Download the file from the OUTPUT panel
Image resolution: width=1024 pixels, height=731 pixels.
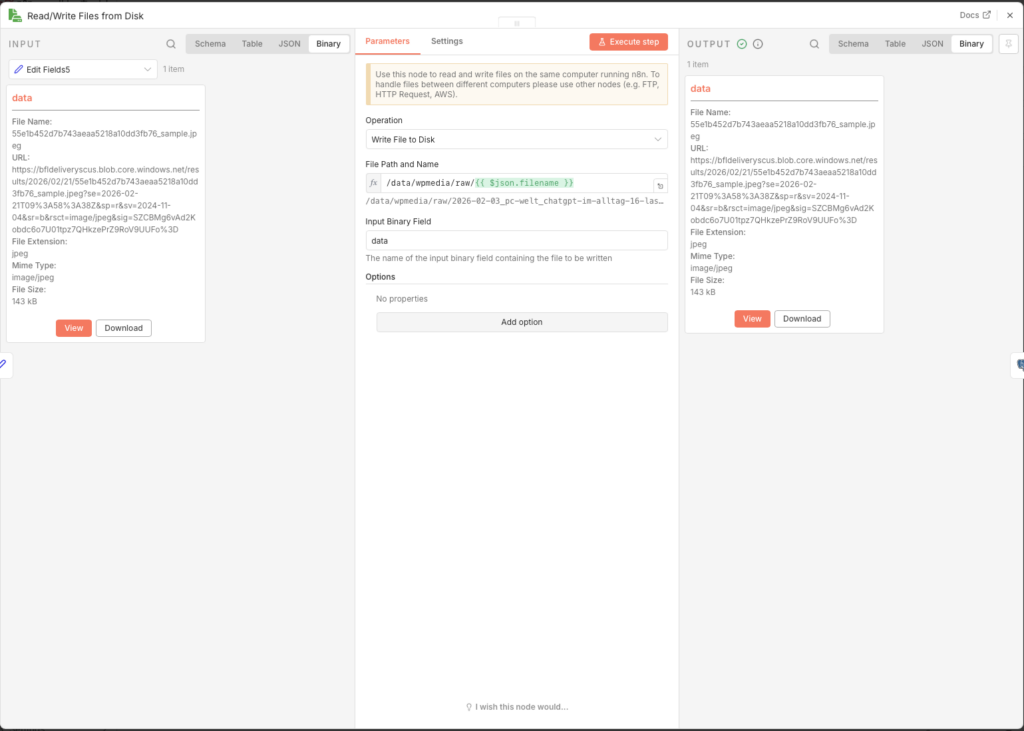click(802, 319)
